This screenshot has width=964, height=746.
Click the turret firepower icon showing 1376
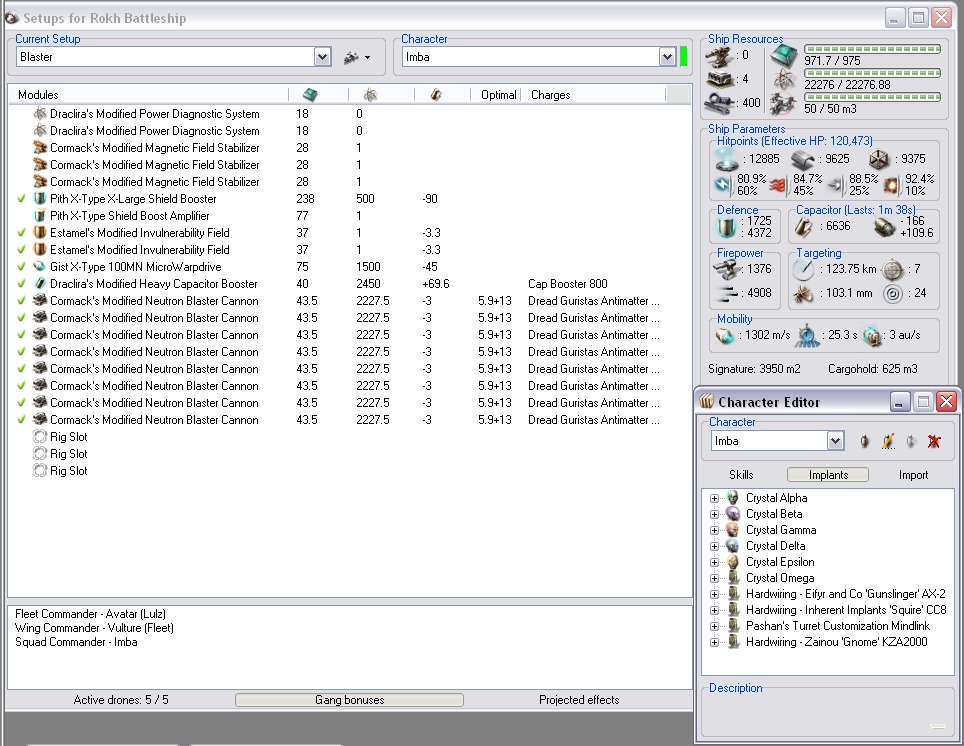(x=727, y=269)
